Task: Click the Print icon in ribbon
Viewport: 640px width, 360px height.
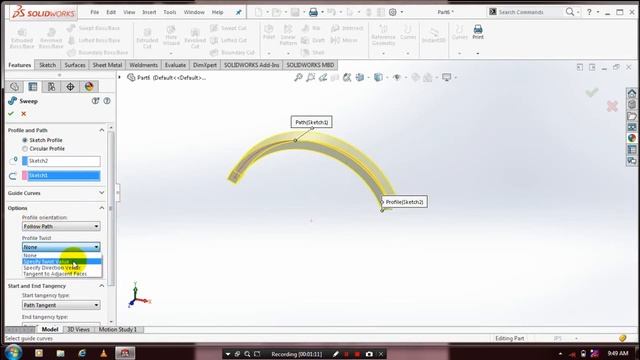Action: click(x=478, y=32)
